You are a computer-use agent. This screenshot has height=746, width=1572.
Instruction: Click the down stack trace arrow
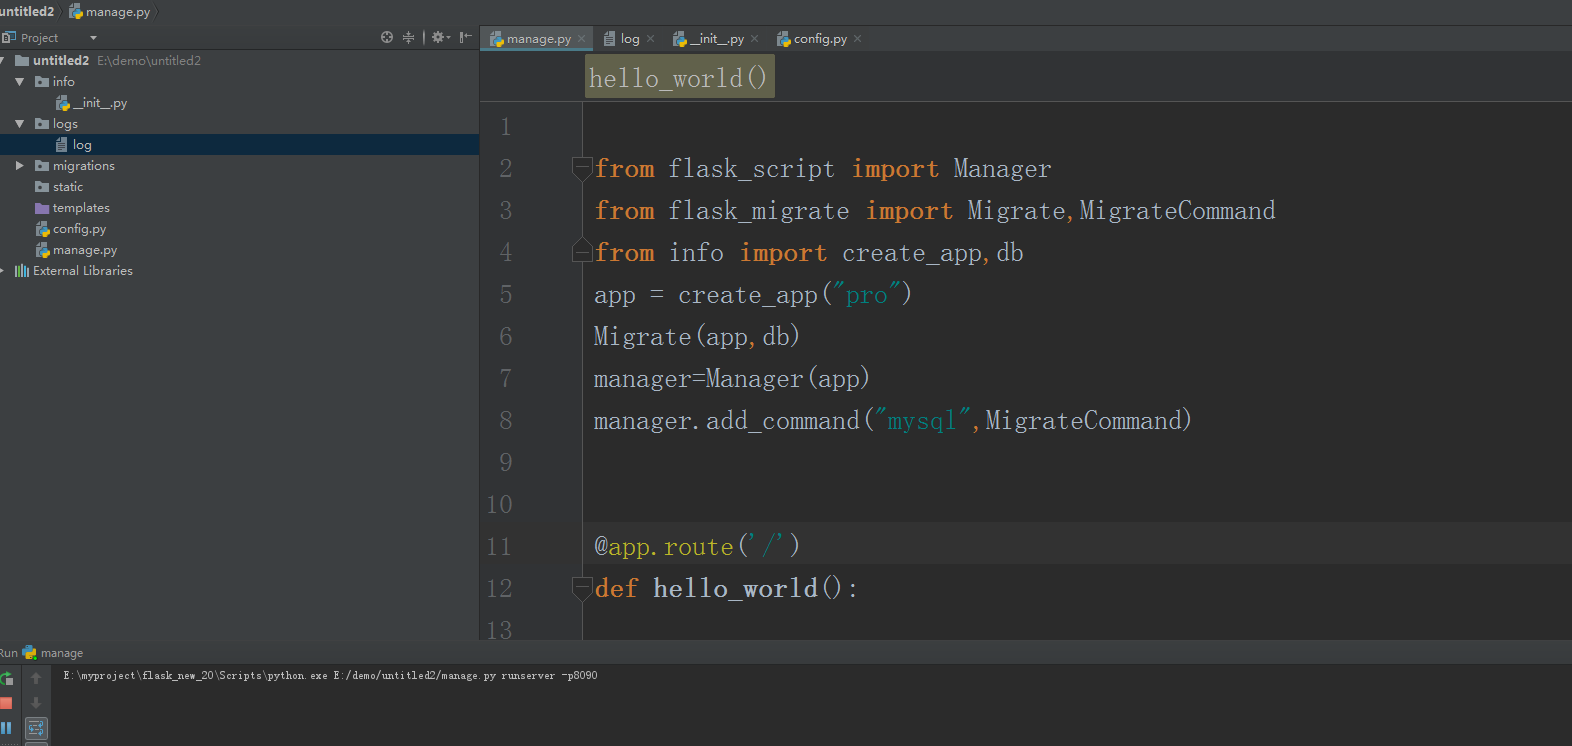tap(36, 702)
